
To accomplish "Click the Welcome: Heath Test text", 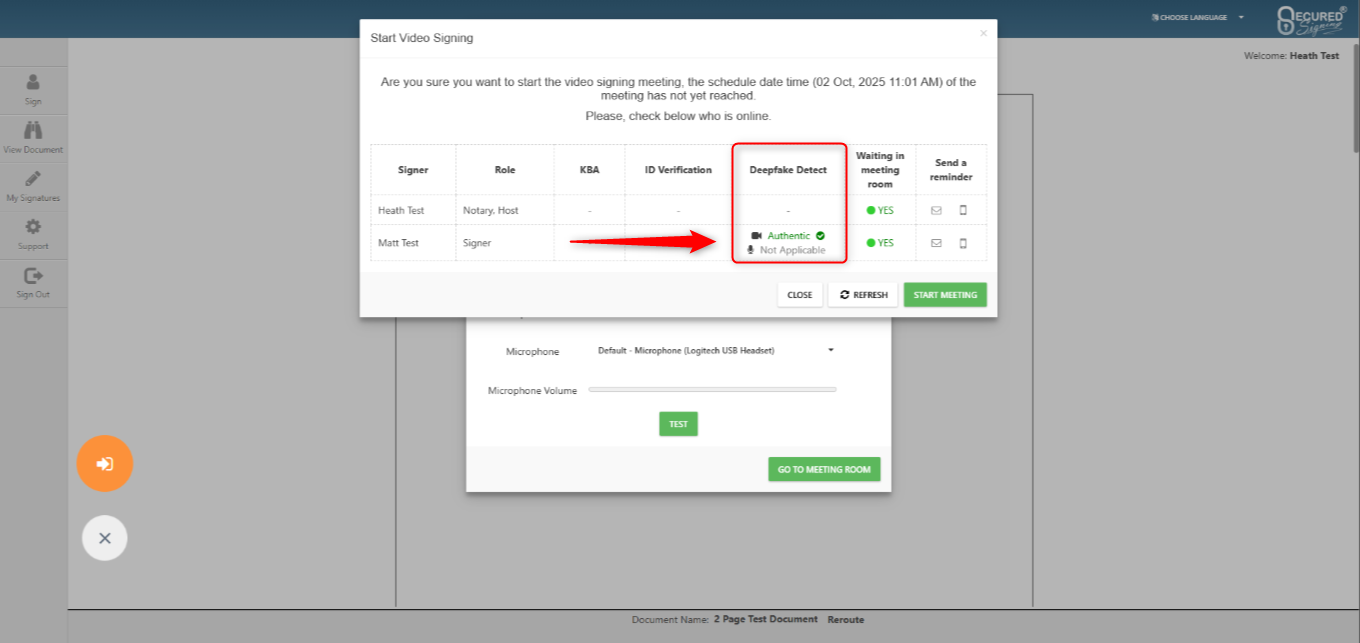I will point(1291,56).
